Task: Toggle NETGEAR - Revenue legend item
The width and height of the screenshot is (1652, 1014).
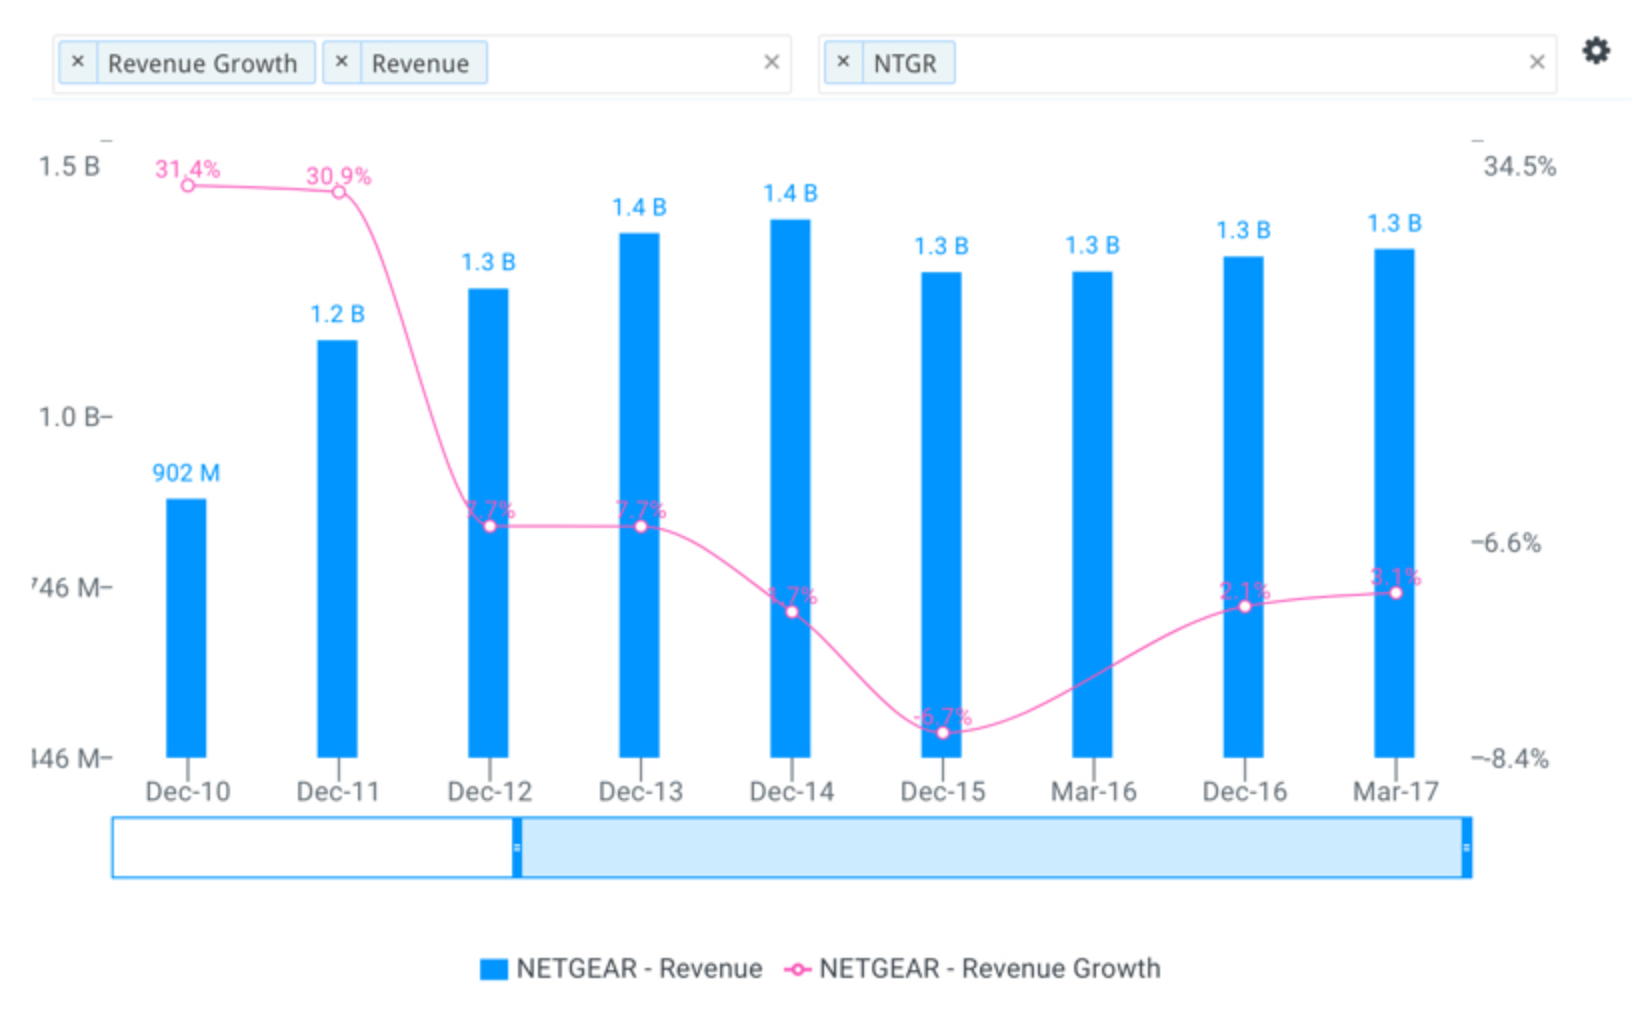Action: [x=621, y=969]
